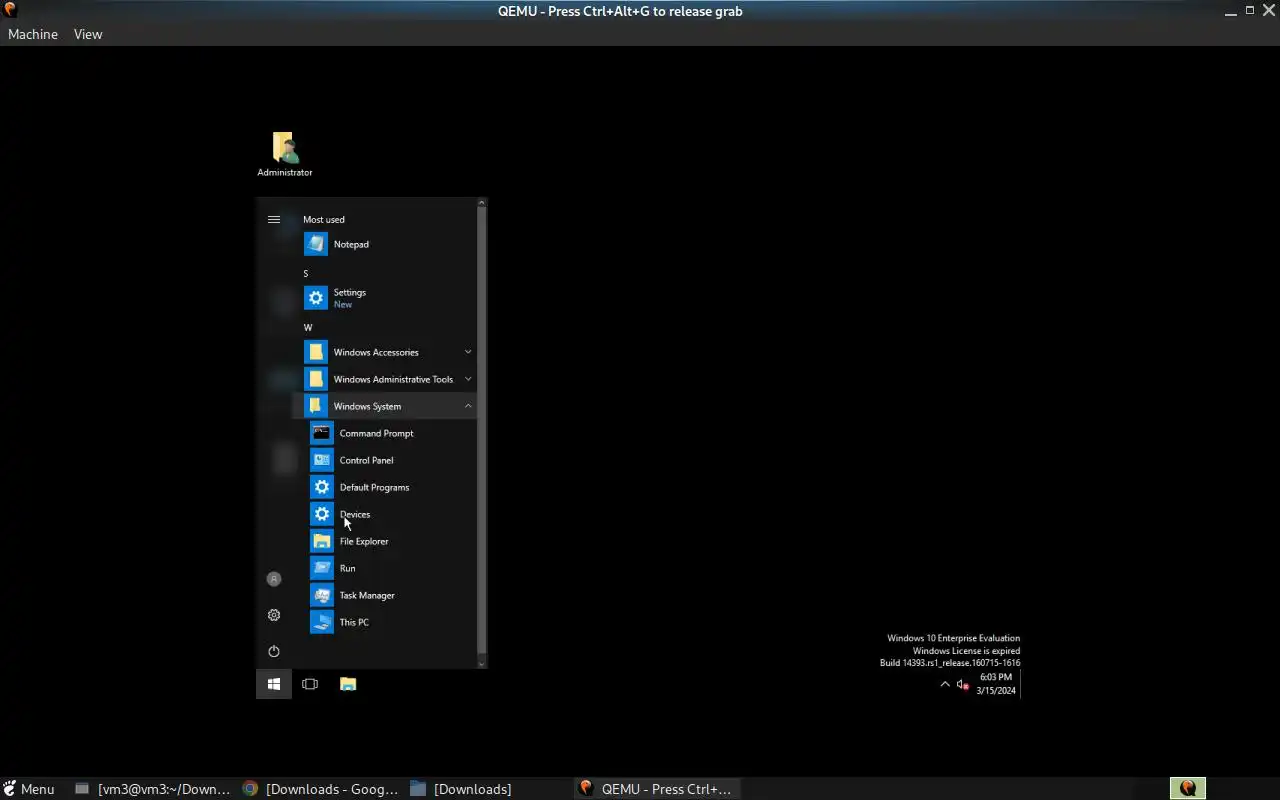The height and width of the screenshot is (800, 1280).
Task: Switch to vm3 terminal taskbar item
Action: tap(154, 789)
